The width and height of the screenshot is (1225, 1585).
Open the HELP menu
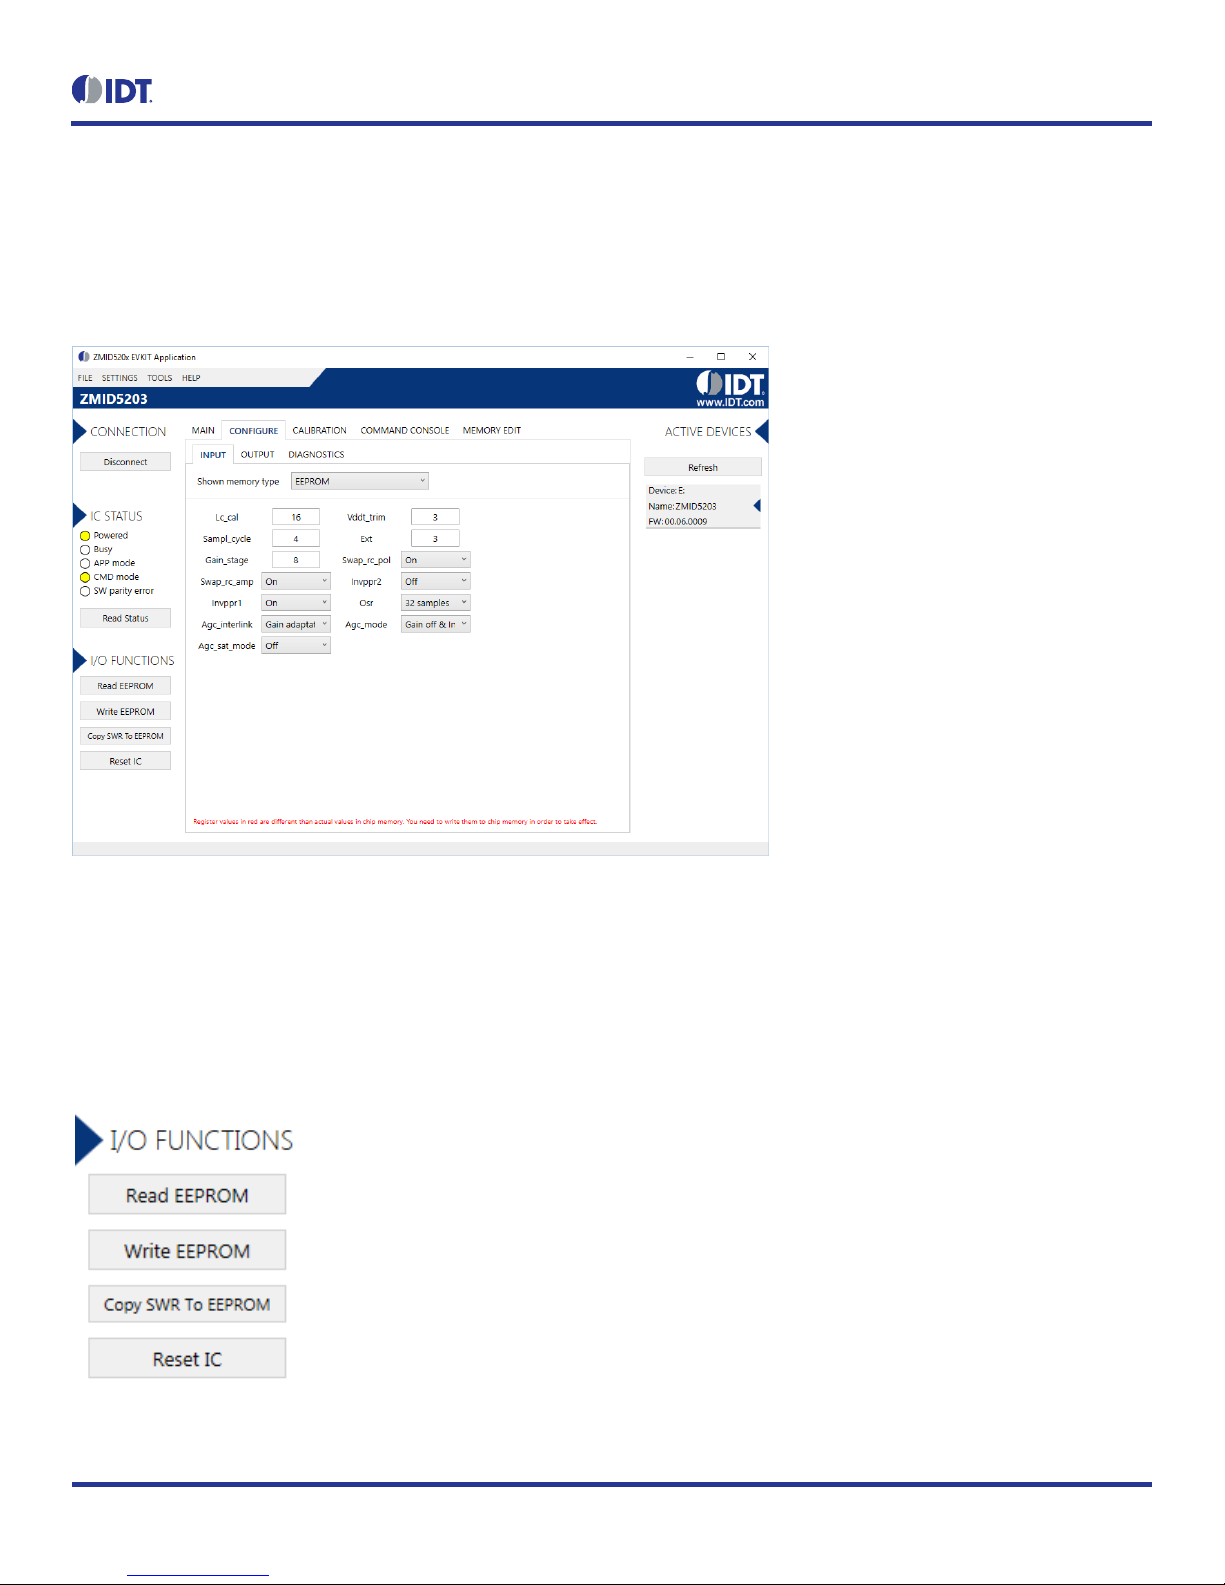click(x=191, y=378)
